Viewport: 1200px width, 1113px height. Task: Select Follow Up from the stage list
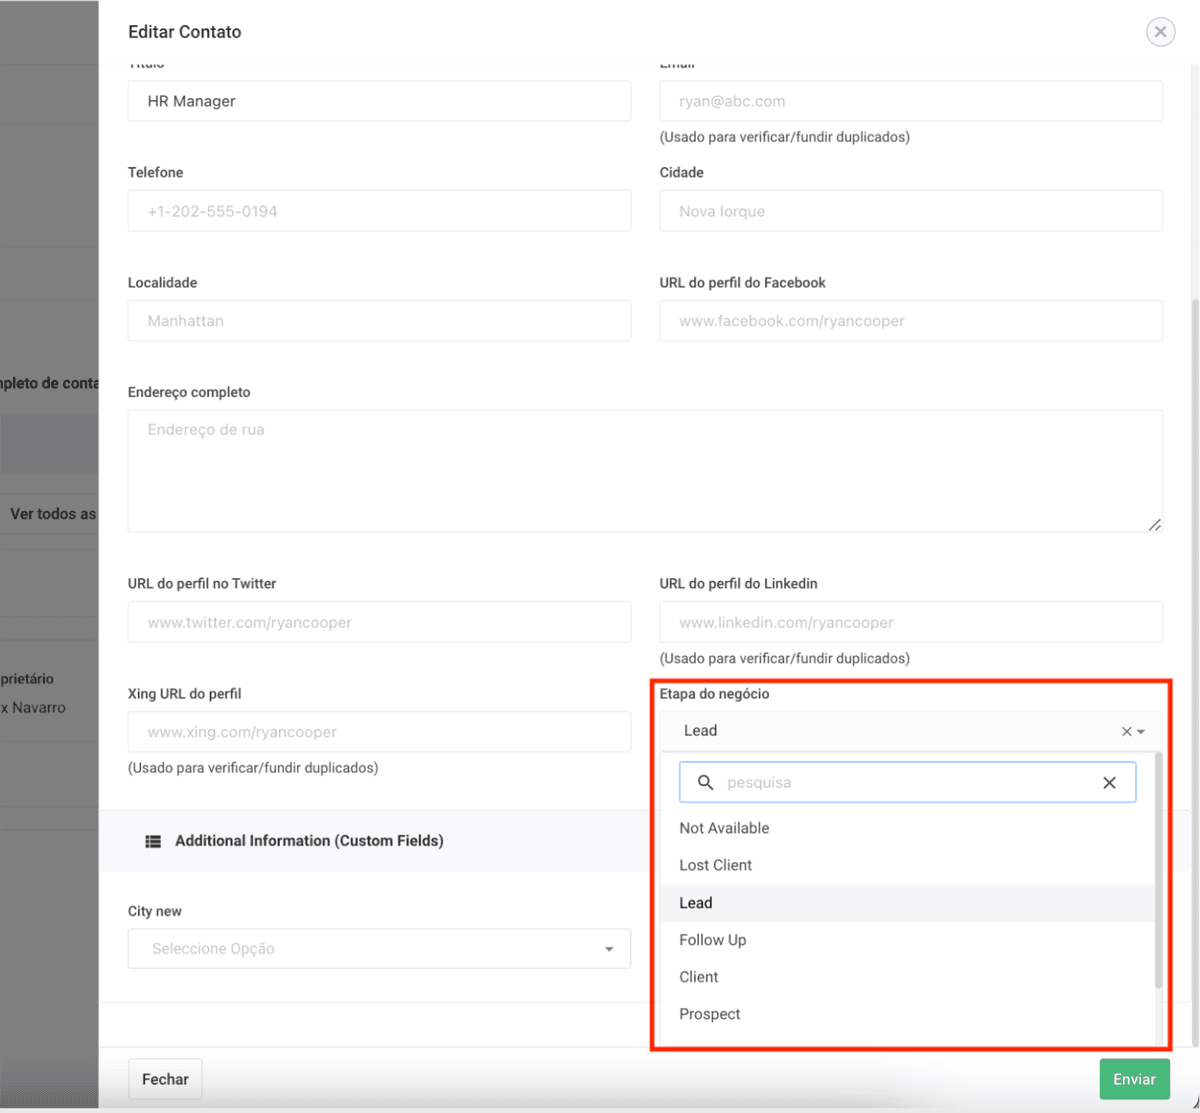(712, 940)
